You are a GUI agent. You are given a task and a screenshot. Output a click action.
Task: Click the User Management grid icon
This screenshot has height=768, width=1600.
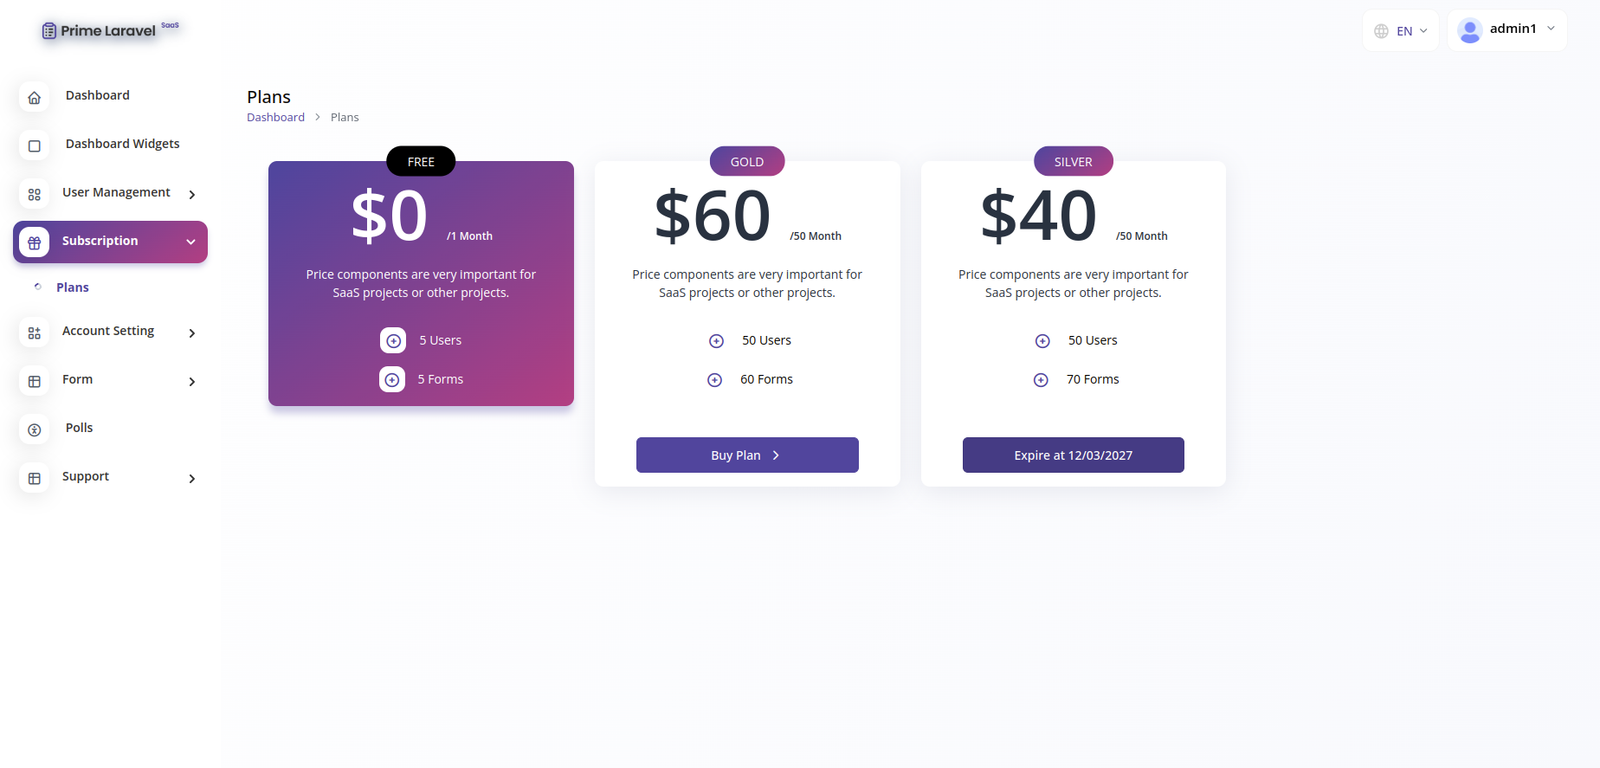[x=34, y=194]
